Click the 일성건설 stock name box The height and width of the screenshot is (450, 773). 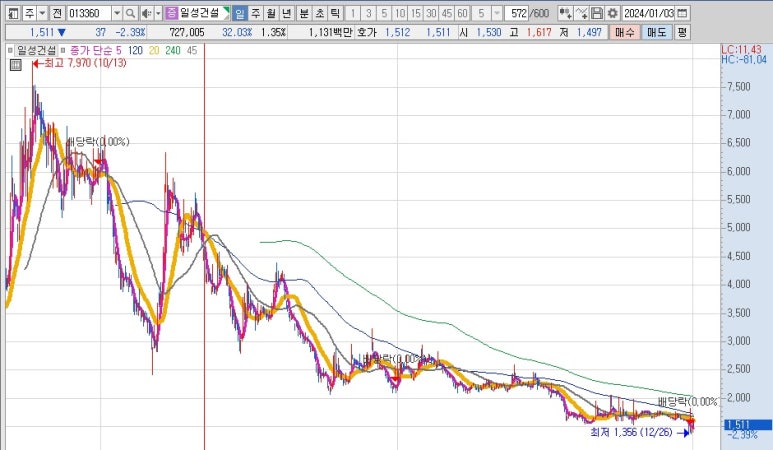coord(204,13)
